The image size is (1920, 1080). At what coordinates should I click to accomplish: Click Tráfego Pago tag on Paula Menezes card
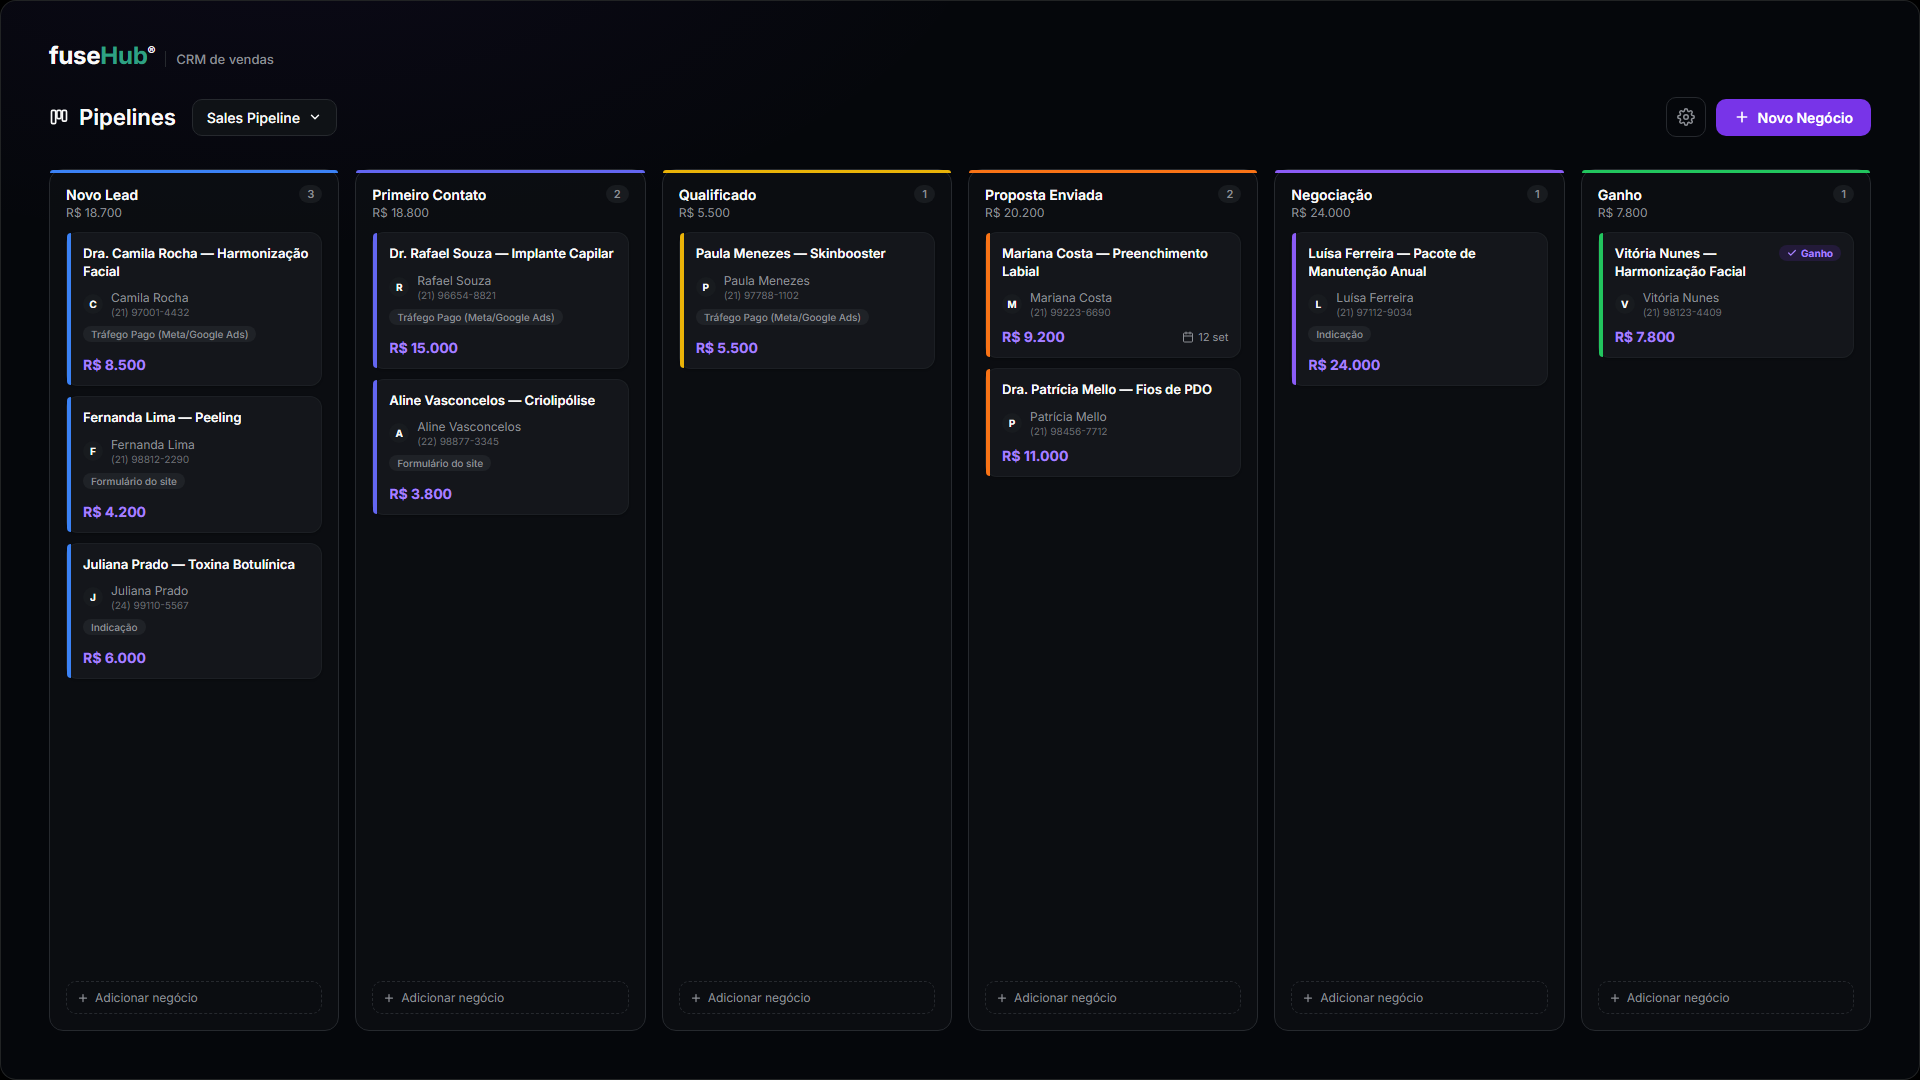click(782, 317)
